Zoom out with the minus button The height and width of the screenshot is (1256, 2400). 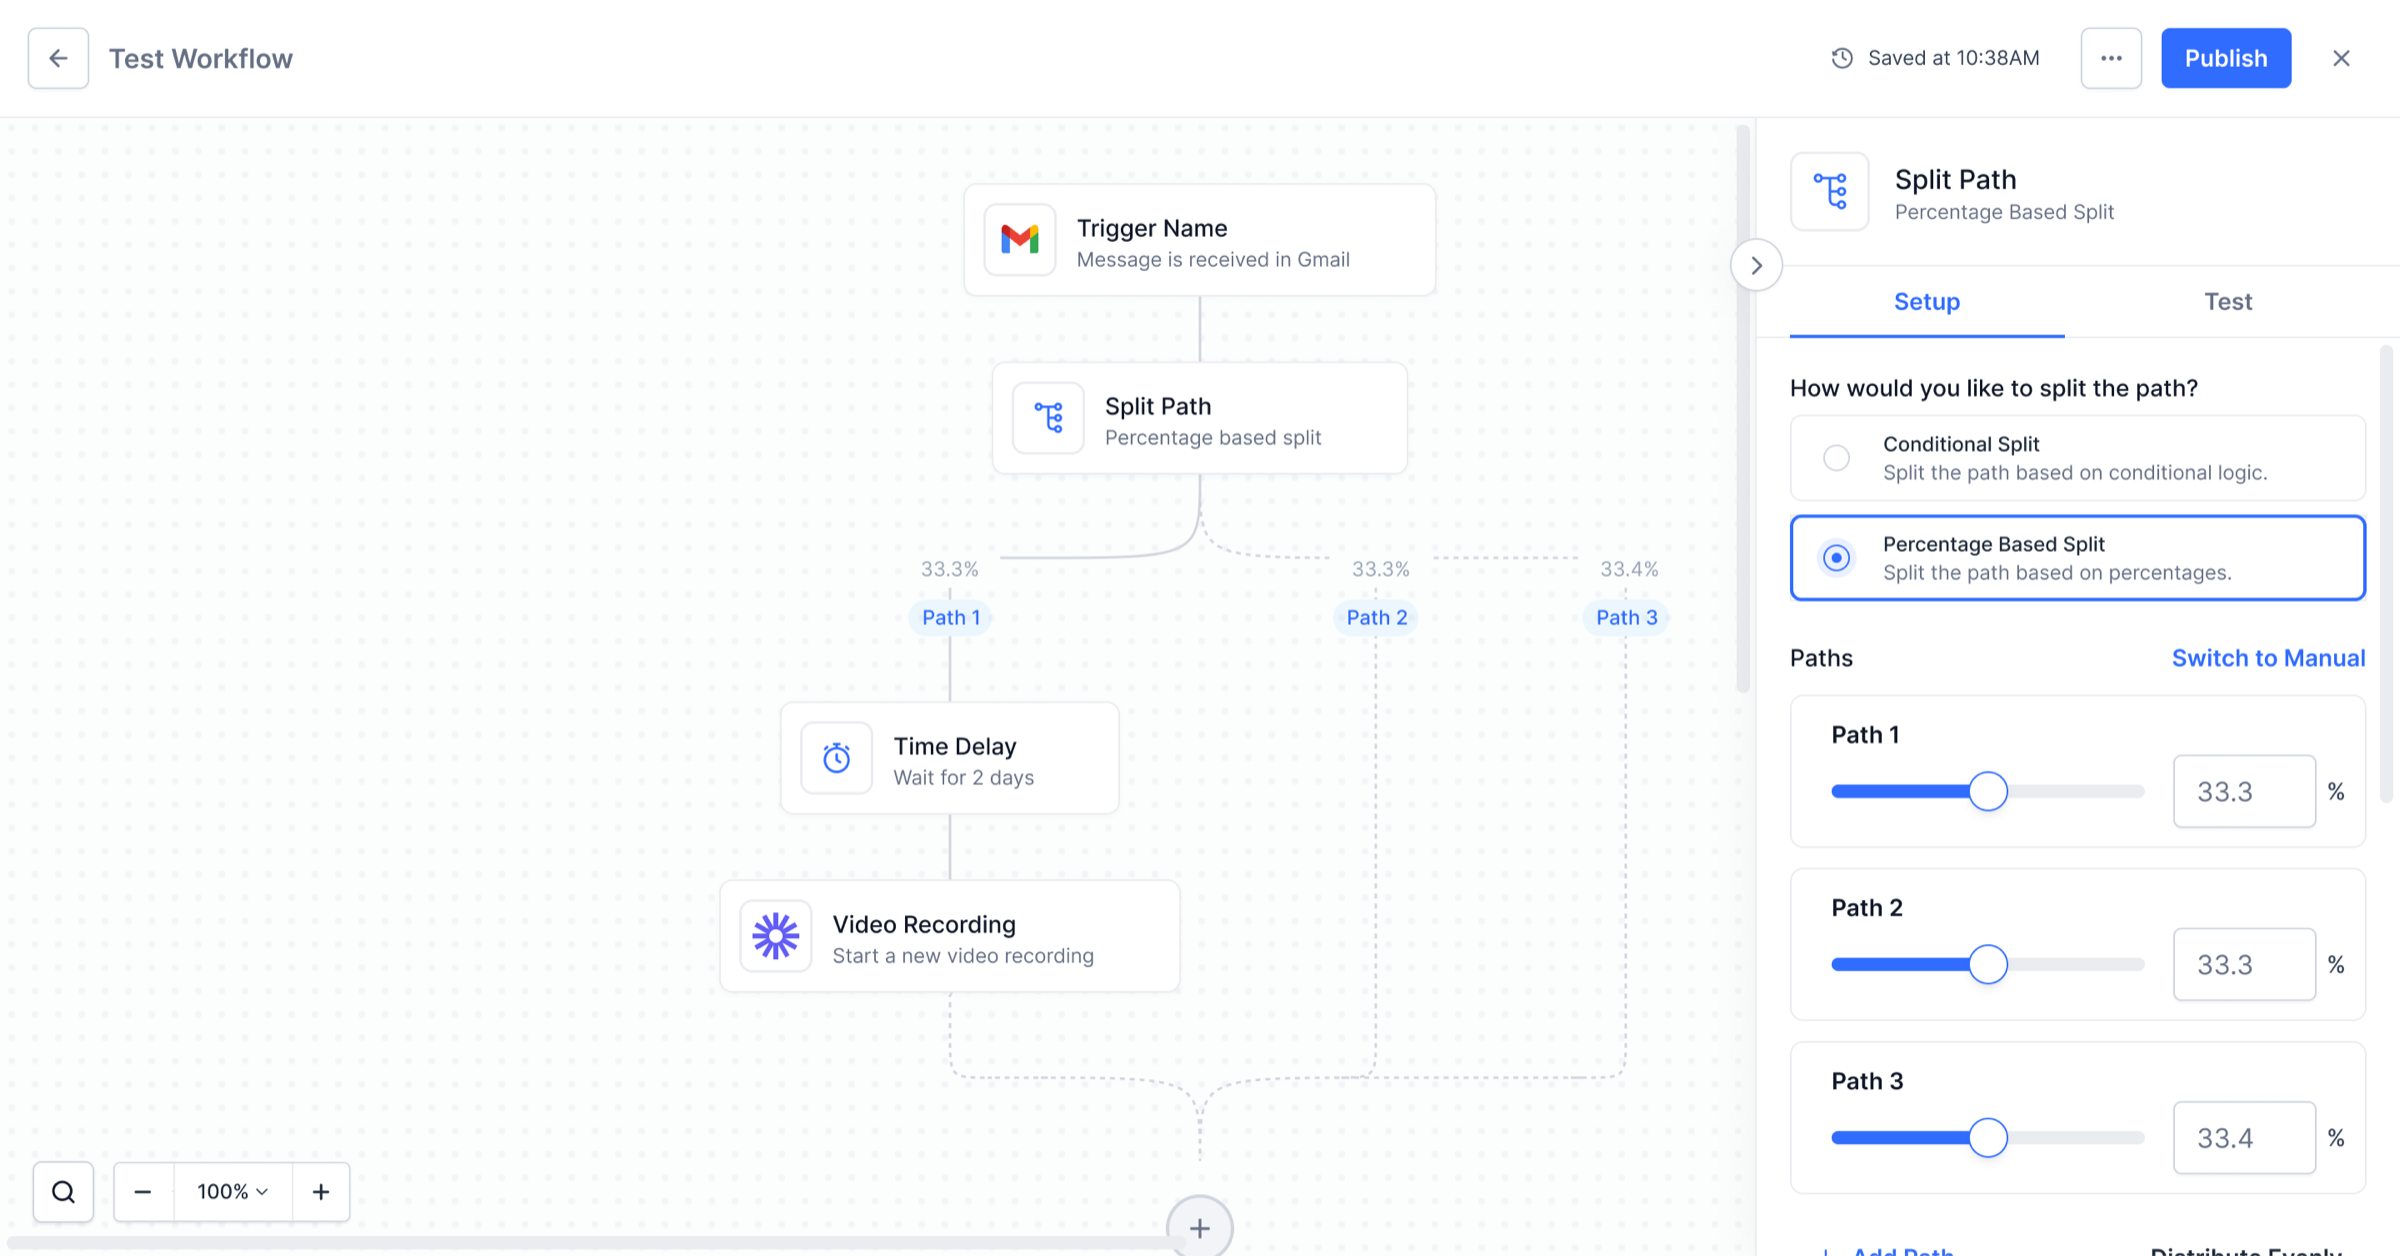[143, 1192]
